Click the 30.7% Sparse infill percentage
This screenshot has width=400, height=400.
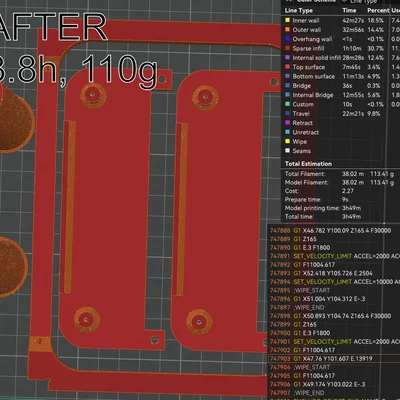pos(375,48)
